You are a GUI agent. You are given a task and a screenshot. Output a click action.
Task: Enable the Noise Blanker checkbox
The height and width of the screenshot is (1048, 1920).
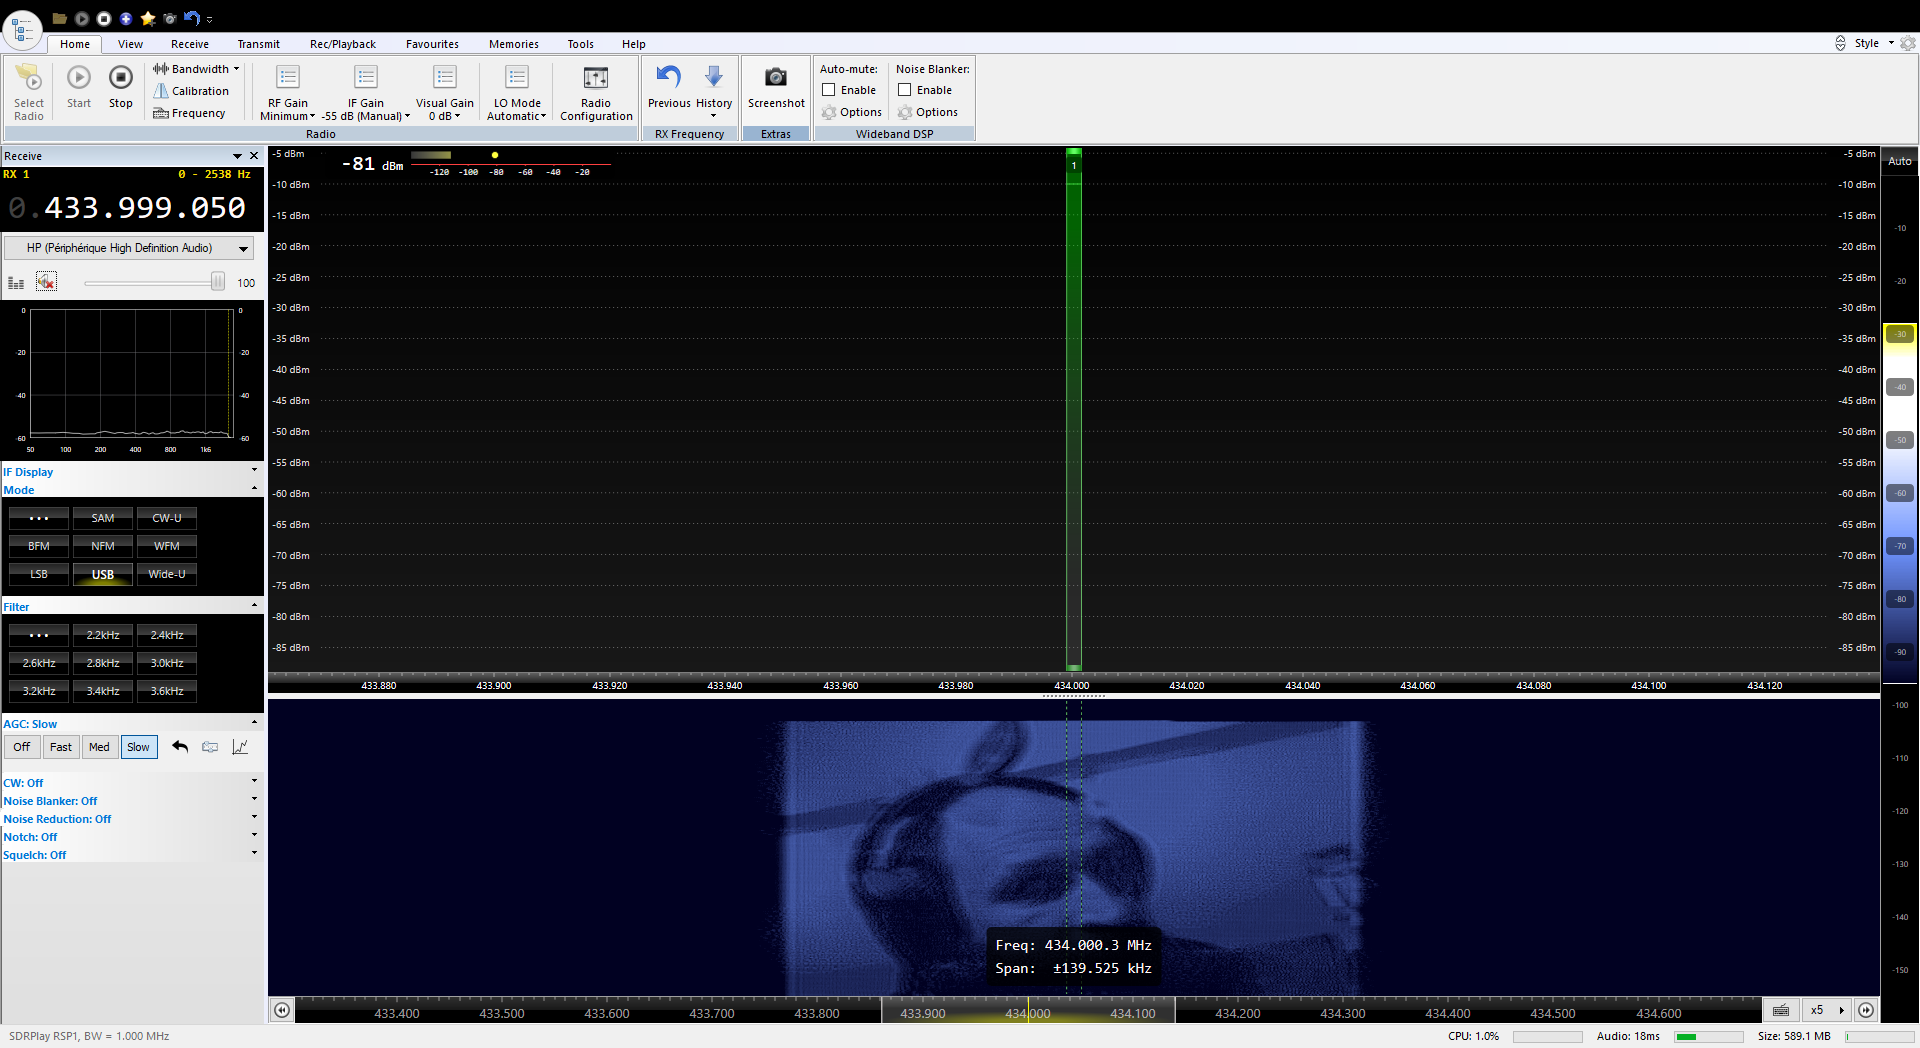[905, 90]
